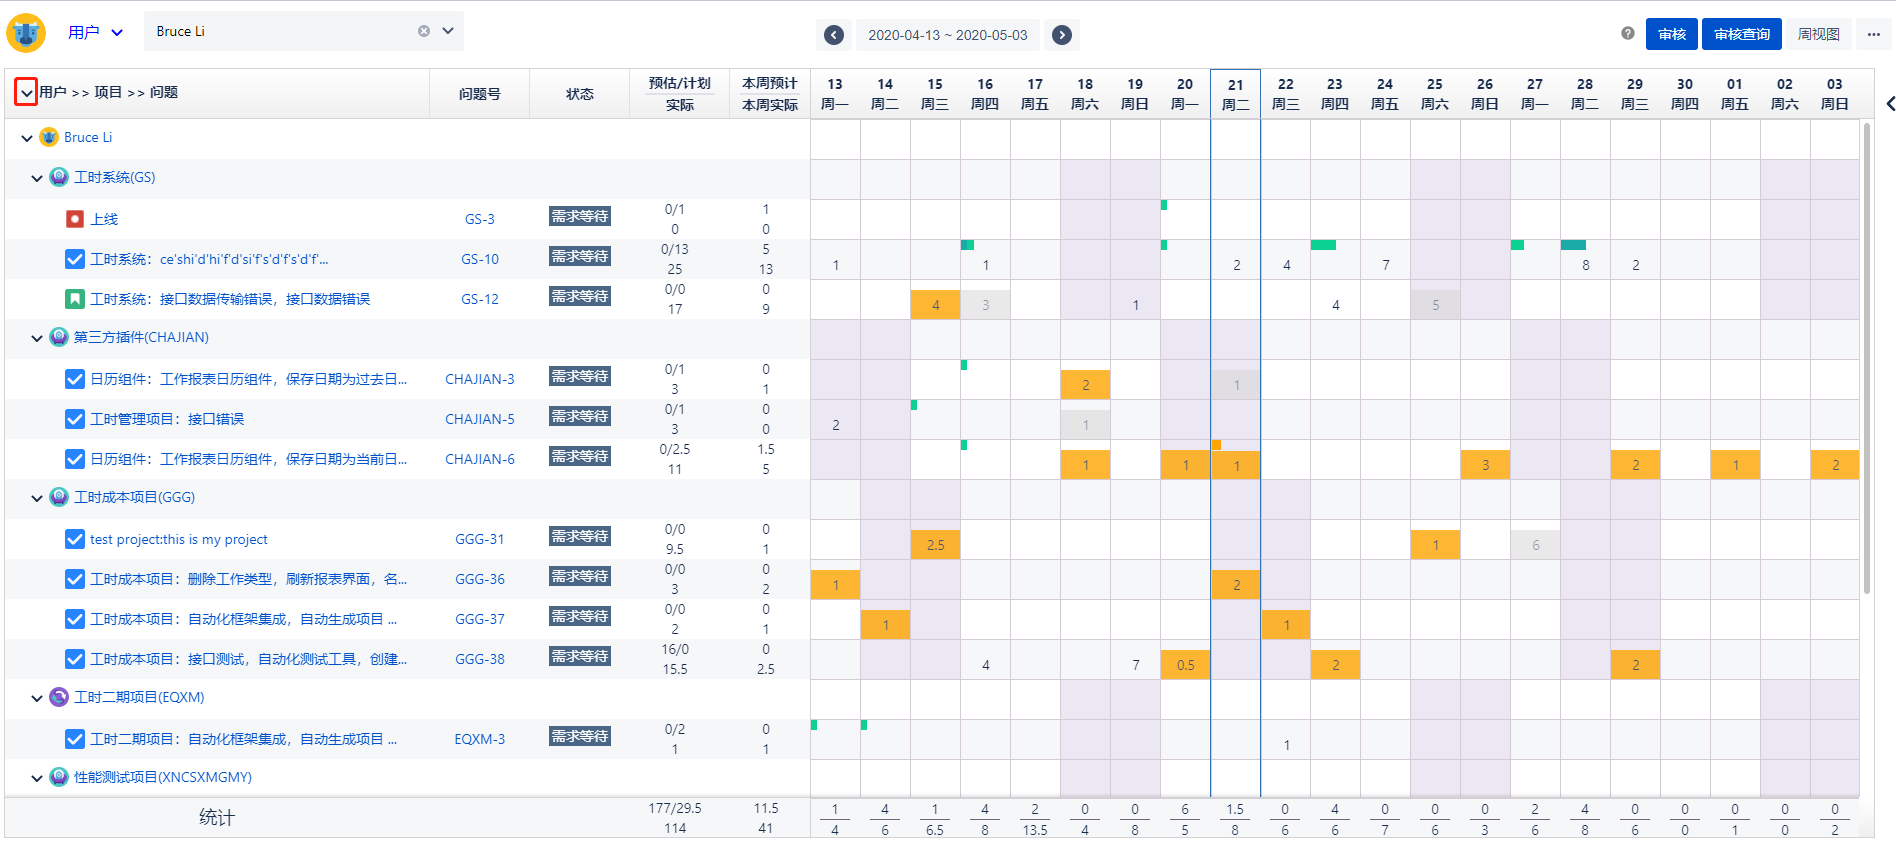Click the checkbox icon for GS-10 task
This screenshot has width=1896, height=854.
coord(75,259)
